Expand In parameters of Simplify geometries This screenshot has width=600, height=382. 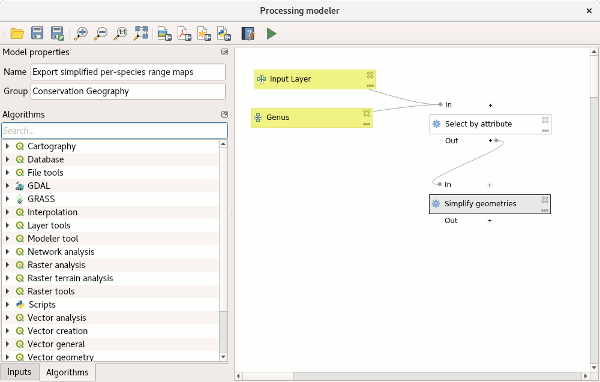click(489, 185)
